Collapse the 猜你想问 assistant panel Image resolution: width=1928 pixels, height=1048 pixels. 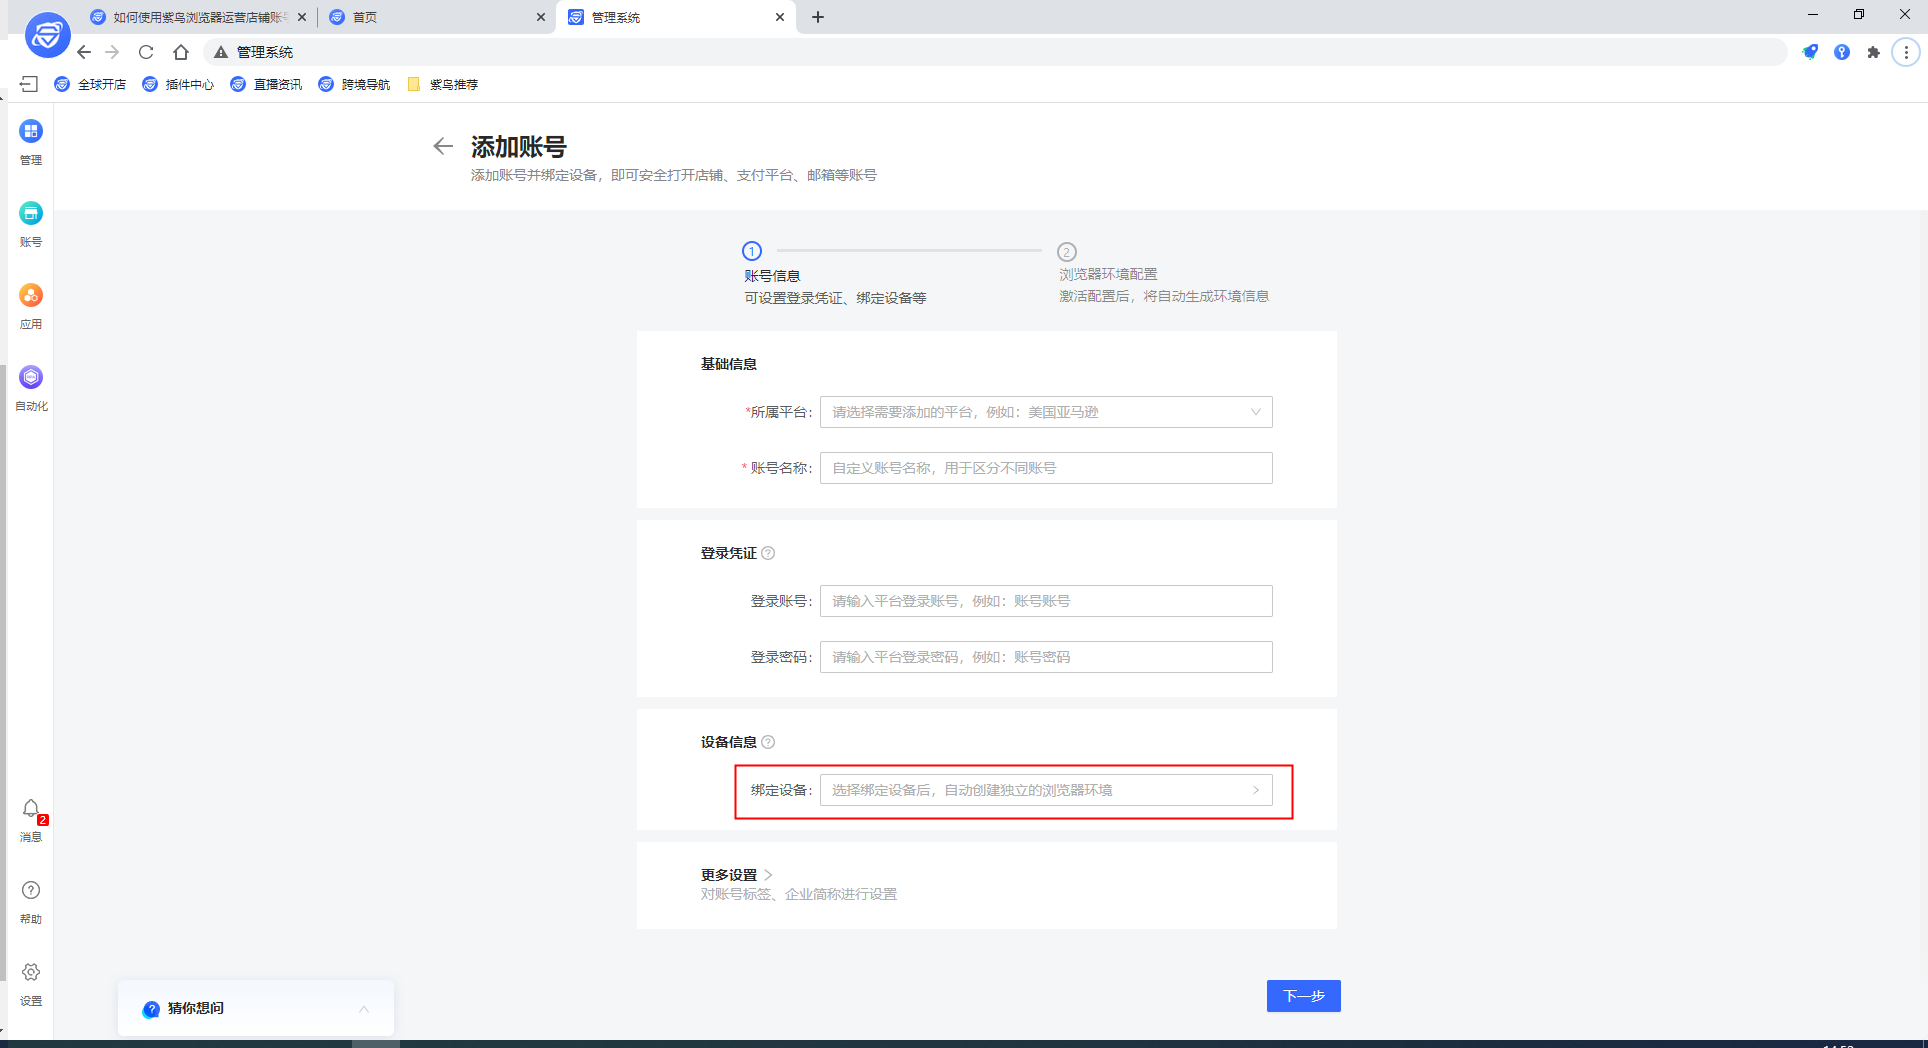click(364, 1008)
